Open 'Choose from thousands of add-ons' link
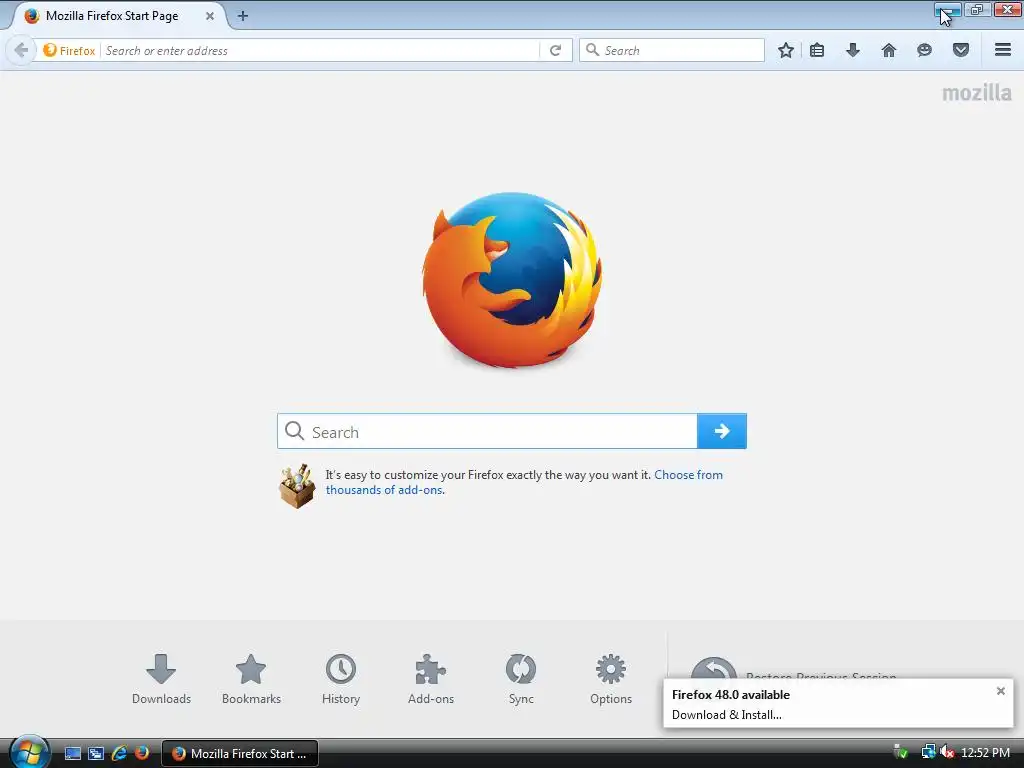Viewport: 1024px width, 768px height. (524, 482)
